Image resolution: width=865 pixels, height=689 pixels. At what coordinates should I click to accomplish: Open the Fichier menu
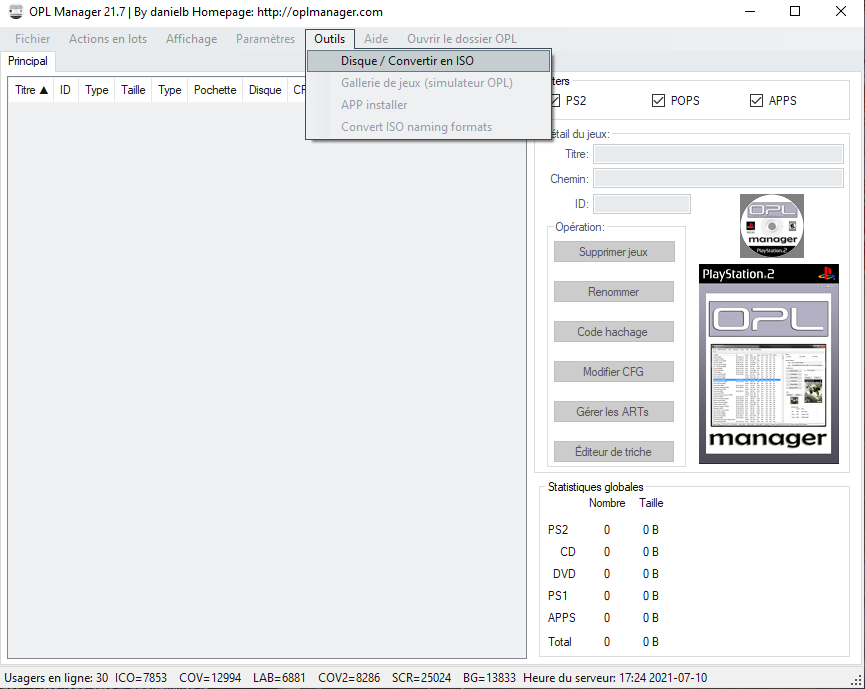pos(33,39)
